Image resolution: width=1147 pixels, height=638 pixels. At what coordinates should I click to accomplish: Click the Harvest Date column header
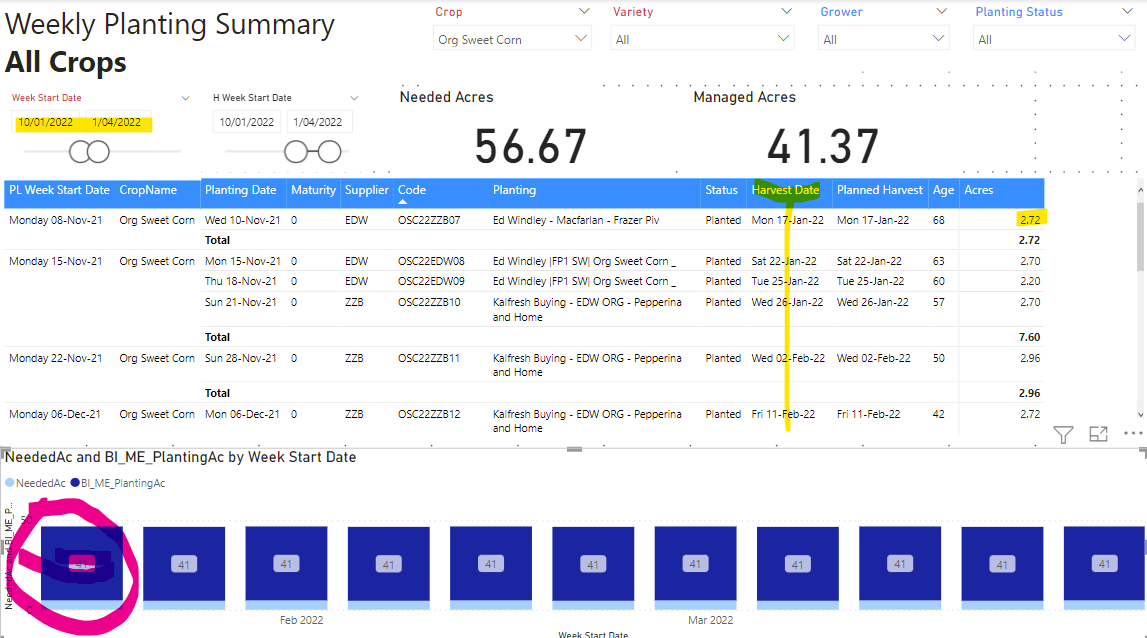coord(786,190)
